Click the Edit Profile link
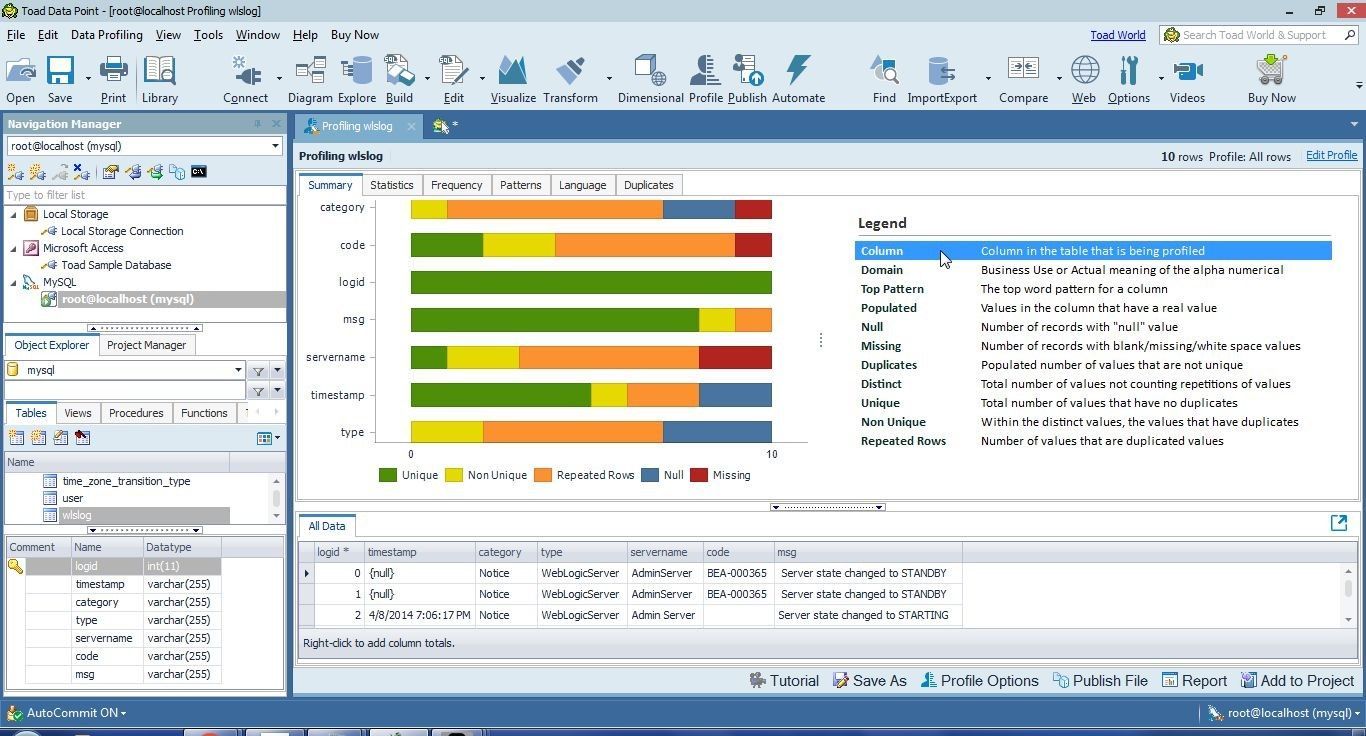This screenshot has width=1366, height=736. coord(1331,155)
